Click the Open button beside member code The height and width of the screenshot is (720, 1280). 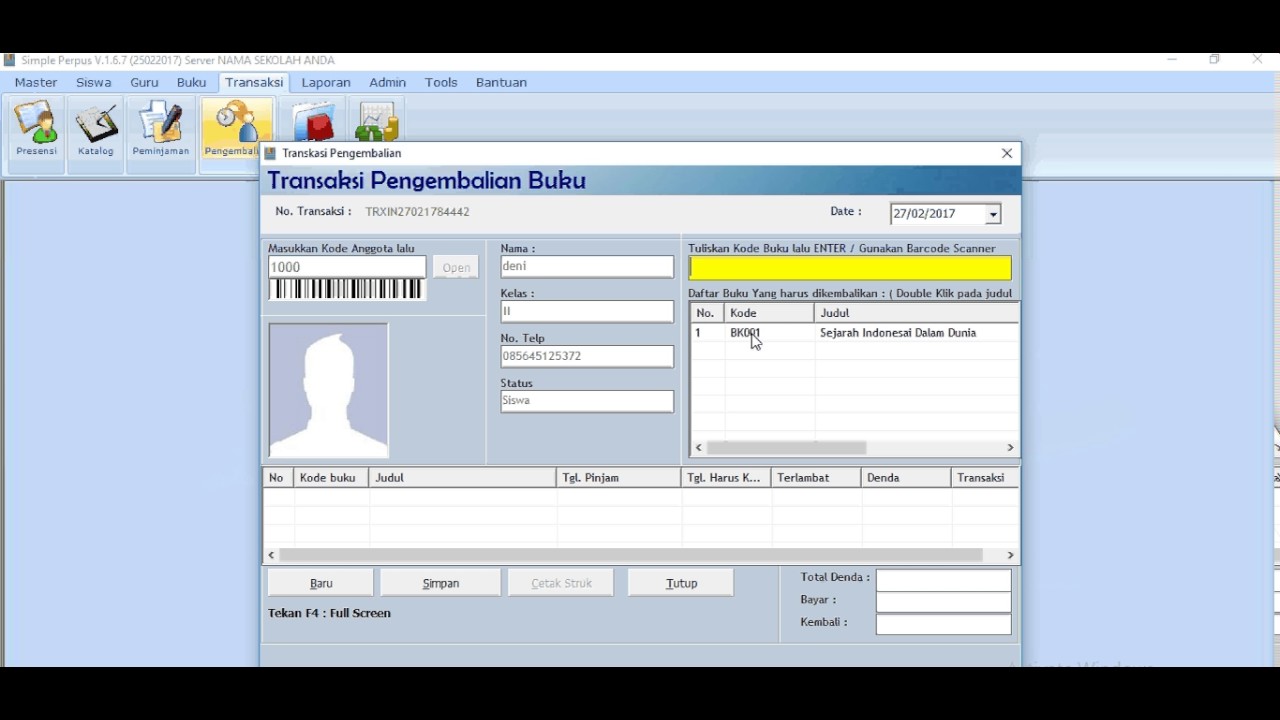point(456,267)
